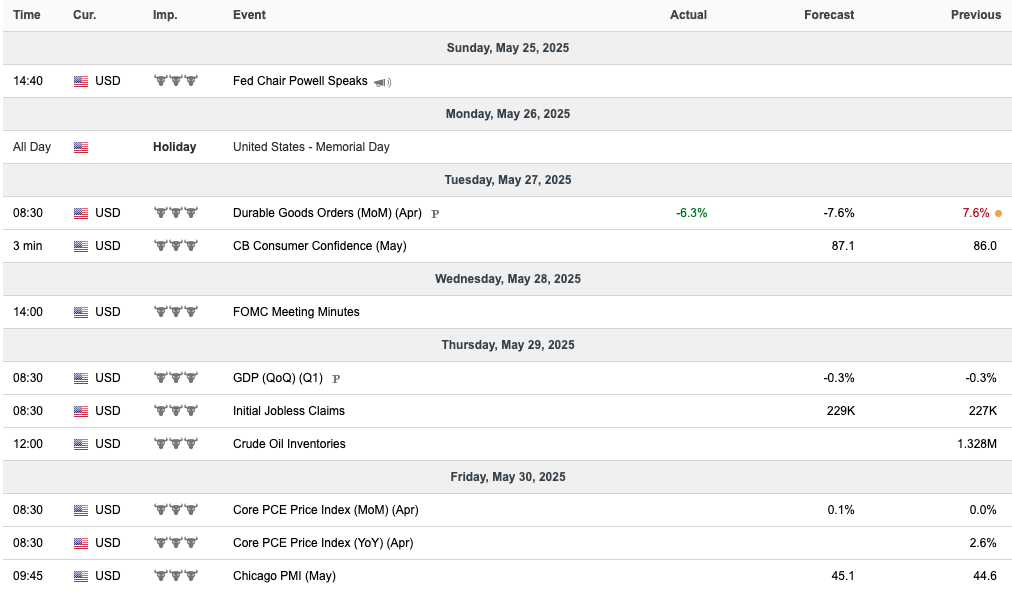The height and width of the screenshot is (597, 1012).
Task: Open the Fed Chair Powell Speaks event
Action: coord(300,81)
